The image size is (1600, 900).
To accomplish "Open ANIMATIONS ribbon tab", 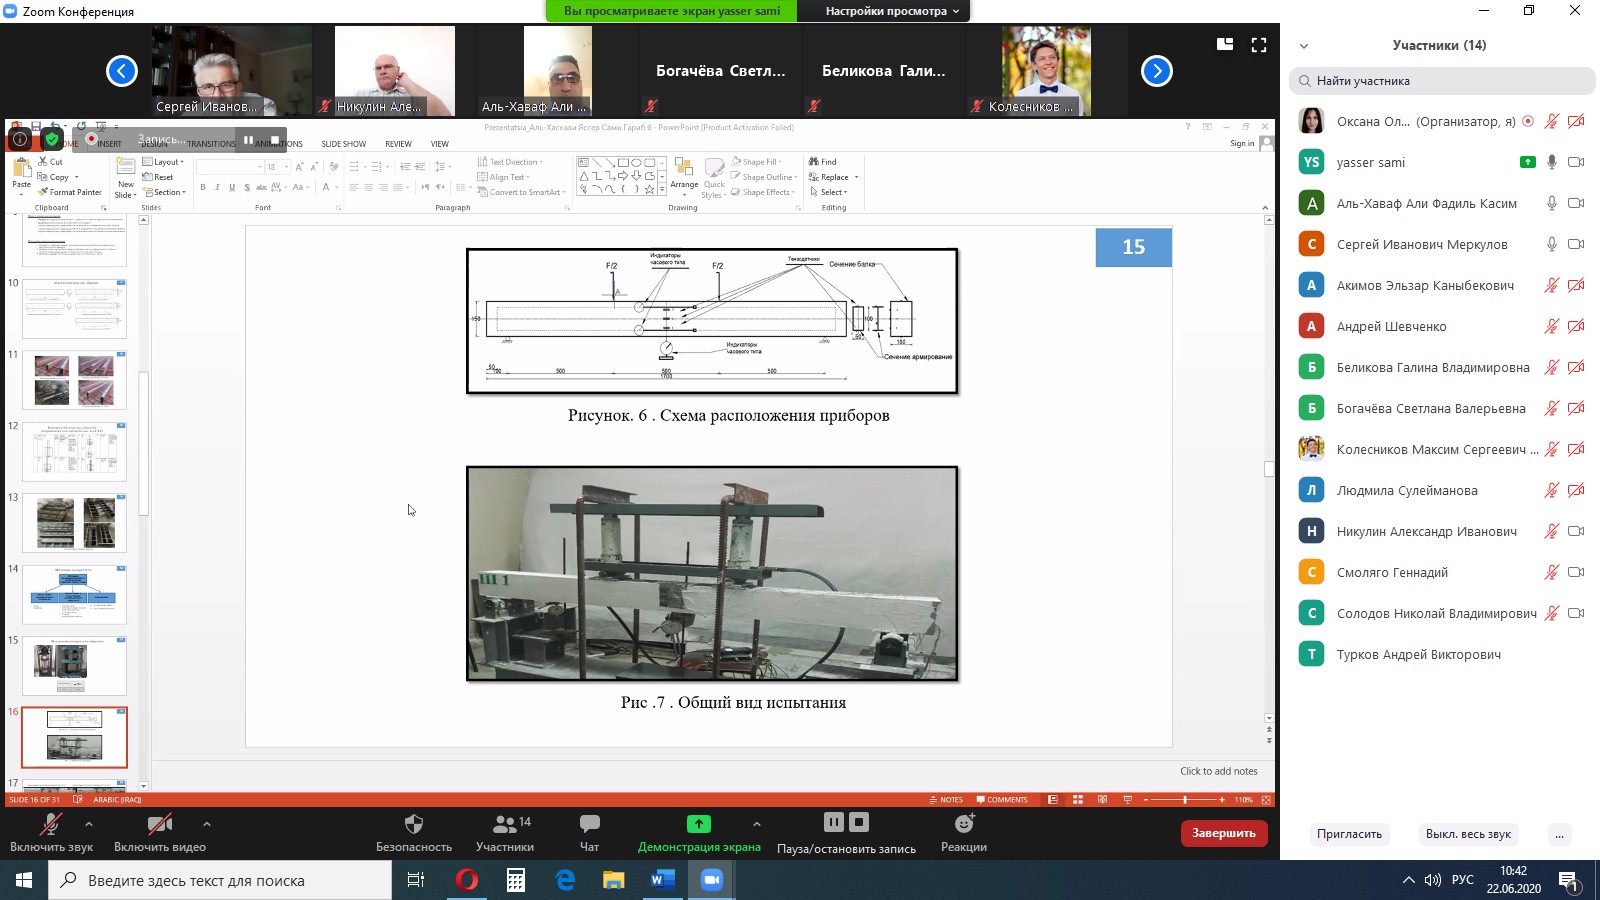I will pos(278,144).
